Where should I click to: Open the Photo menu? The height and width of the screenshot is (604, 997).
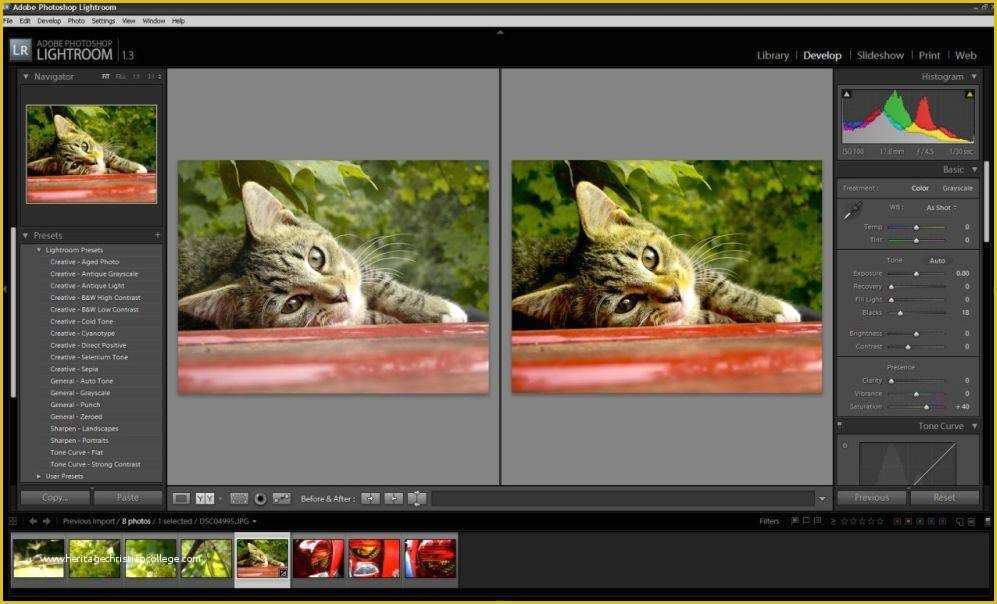[76, 21]
